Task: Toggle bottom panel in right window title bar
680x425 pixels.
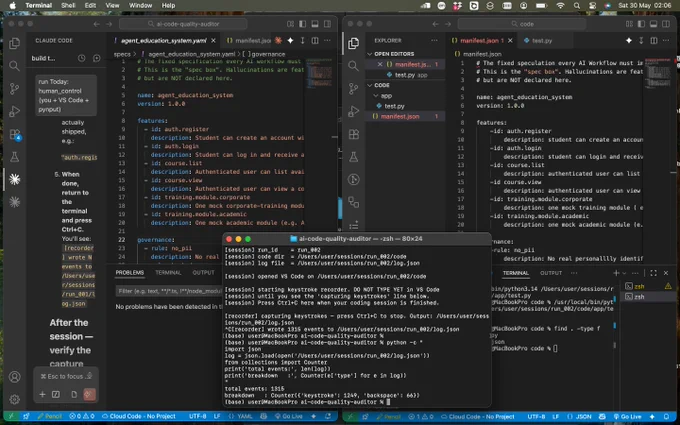Action: click(654, 24)
